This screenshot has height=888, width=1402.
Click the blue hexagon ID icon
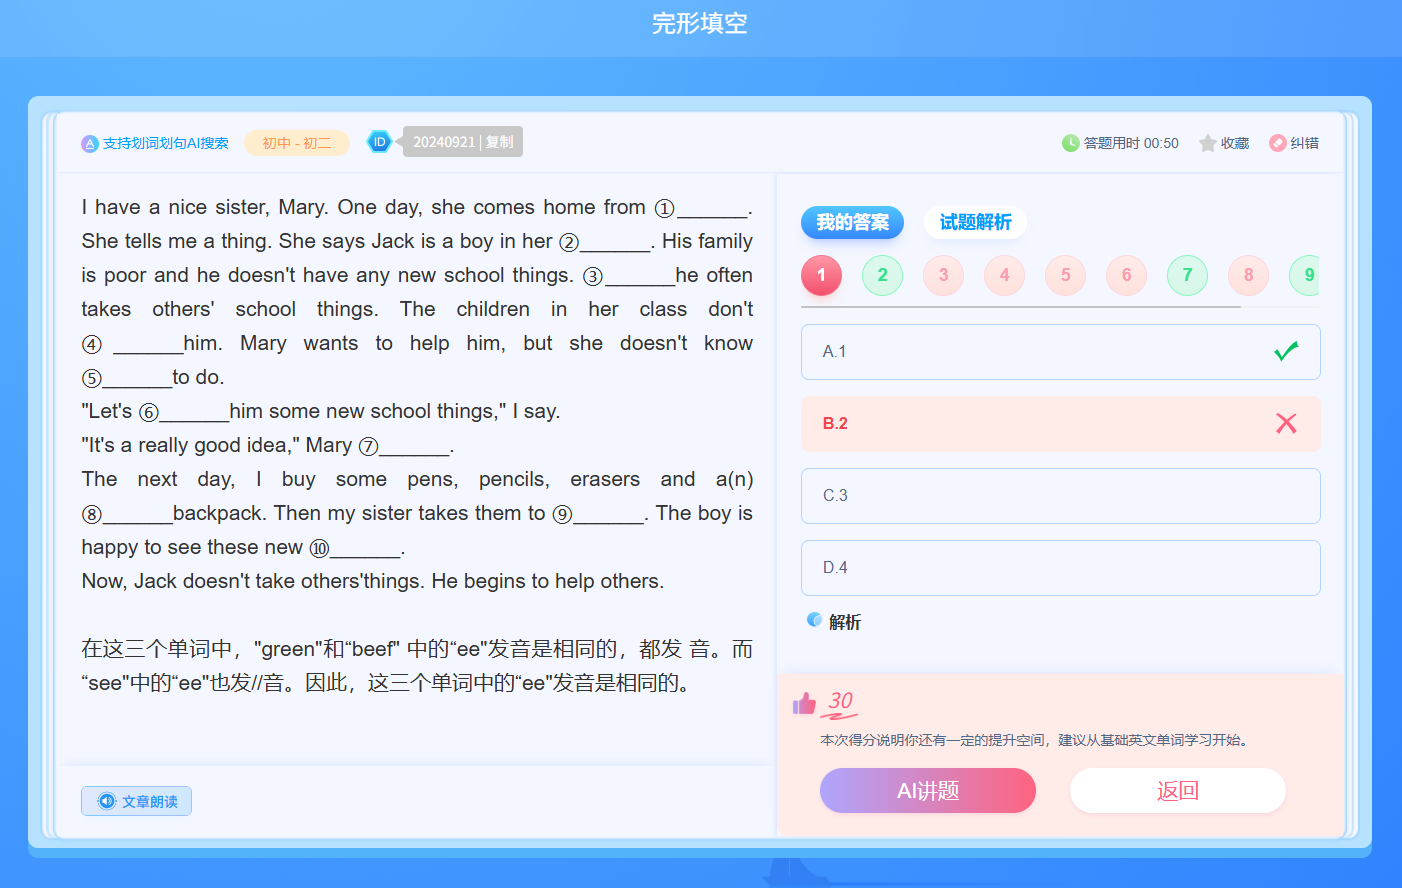(379, 142)
